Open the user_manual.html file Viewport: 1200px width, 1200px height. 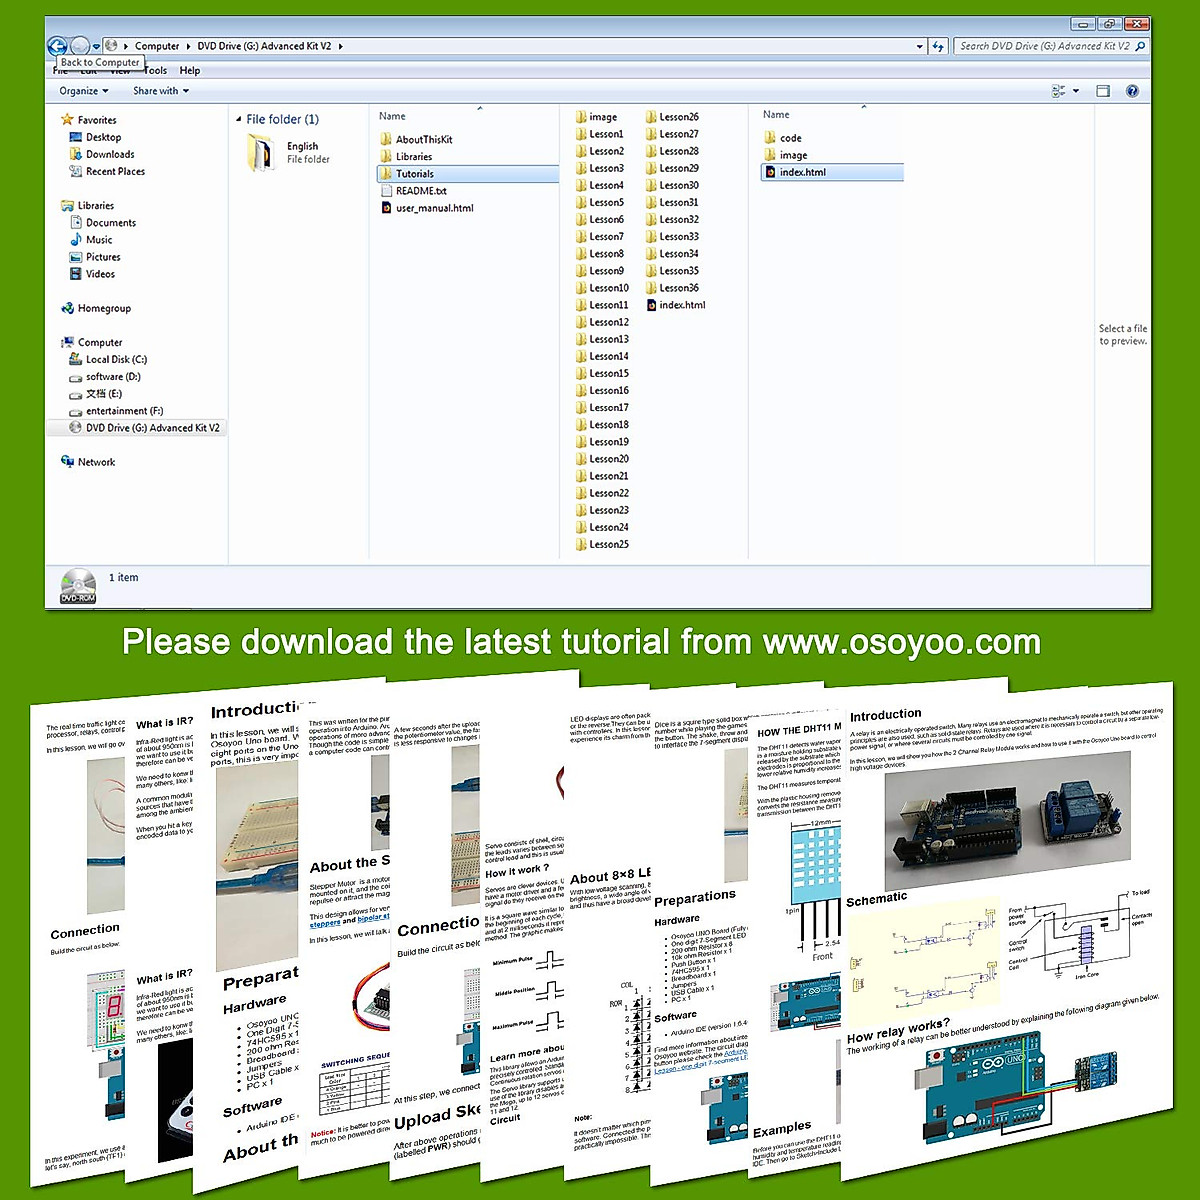click(x=433, y=207)
